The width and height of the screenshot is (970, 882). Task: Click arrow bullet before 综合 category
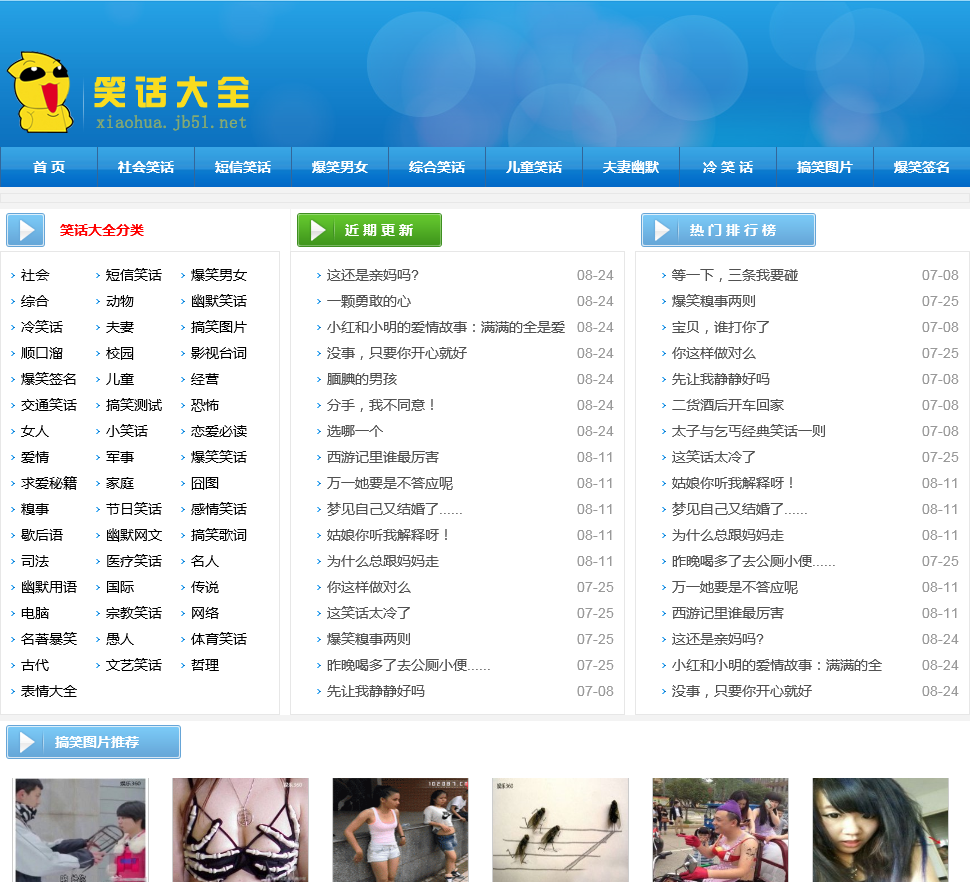[x=13, y=302]
